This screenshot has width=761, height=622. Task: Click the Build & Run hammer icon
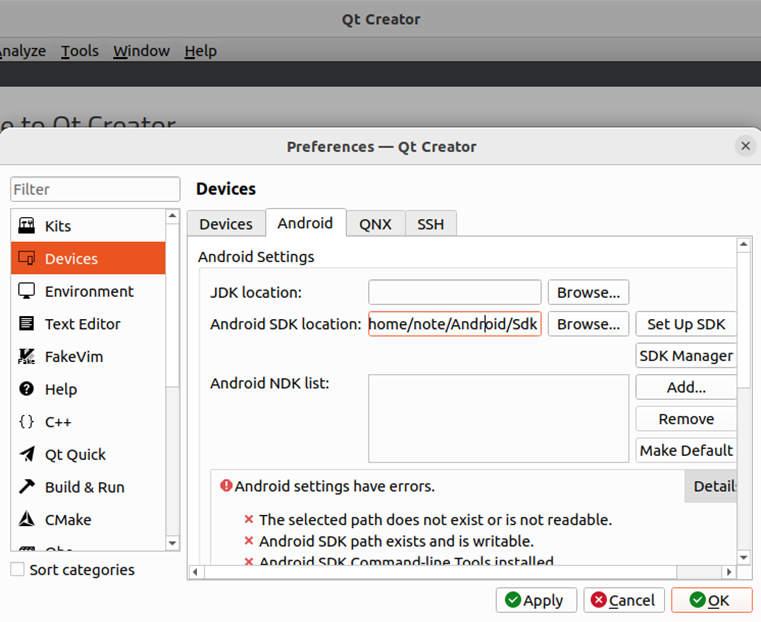click(26, 486)
